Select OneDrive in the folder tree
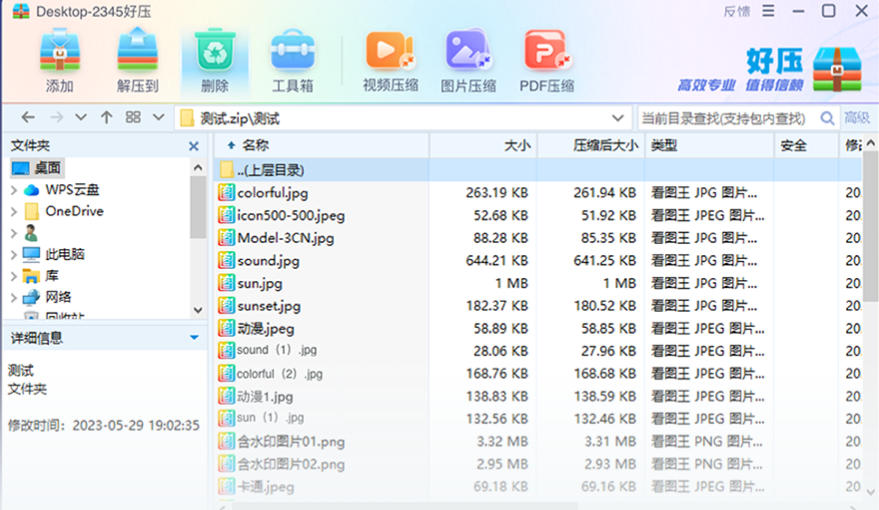The height and width of the screenshot is (510, 879). point(75,211)
